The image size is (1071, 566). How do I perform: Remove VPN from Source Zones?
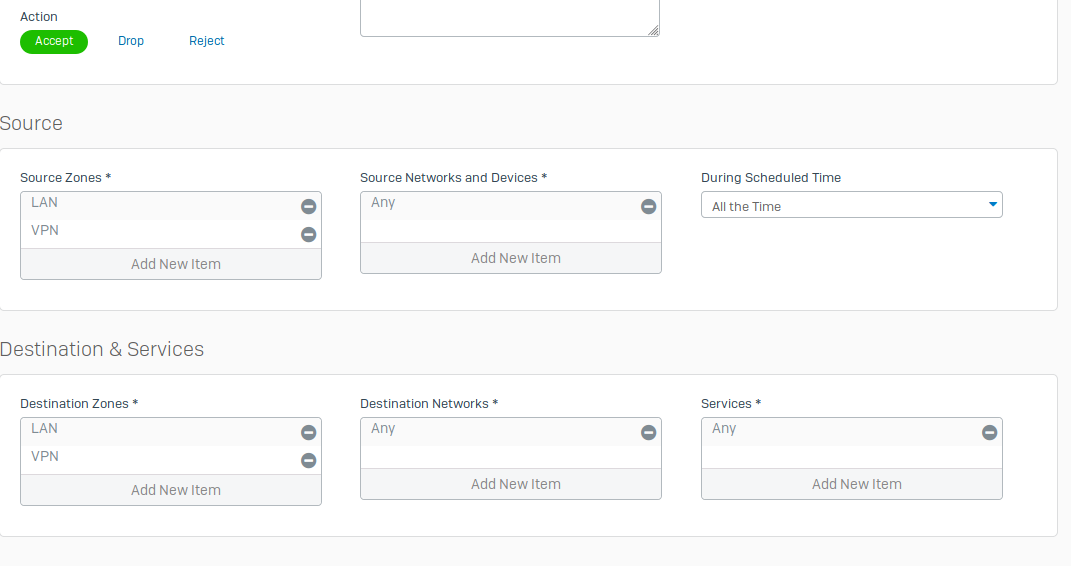coord(309,234)
